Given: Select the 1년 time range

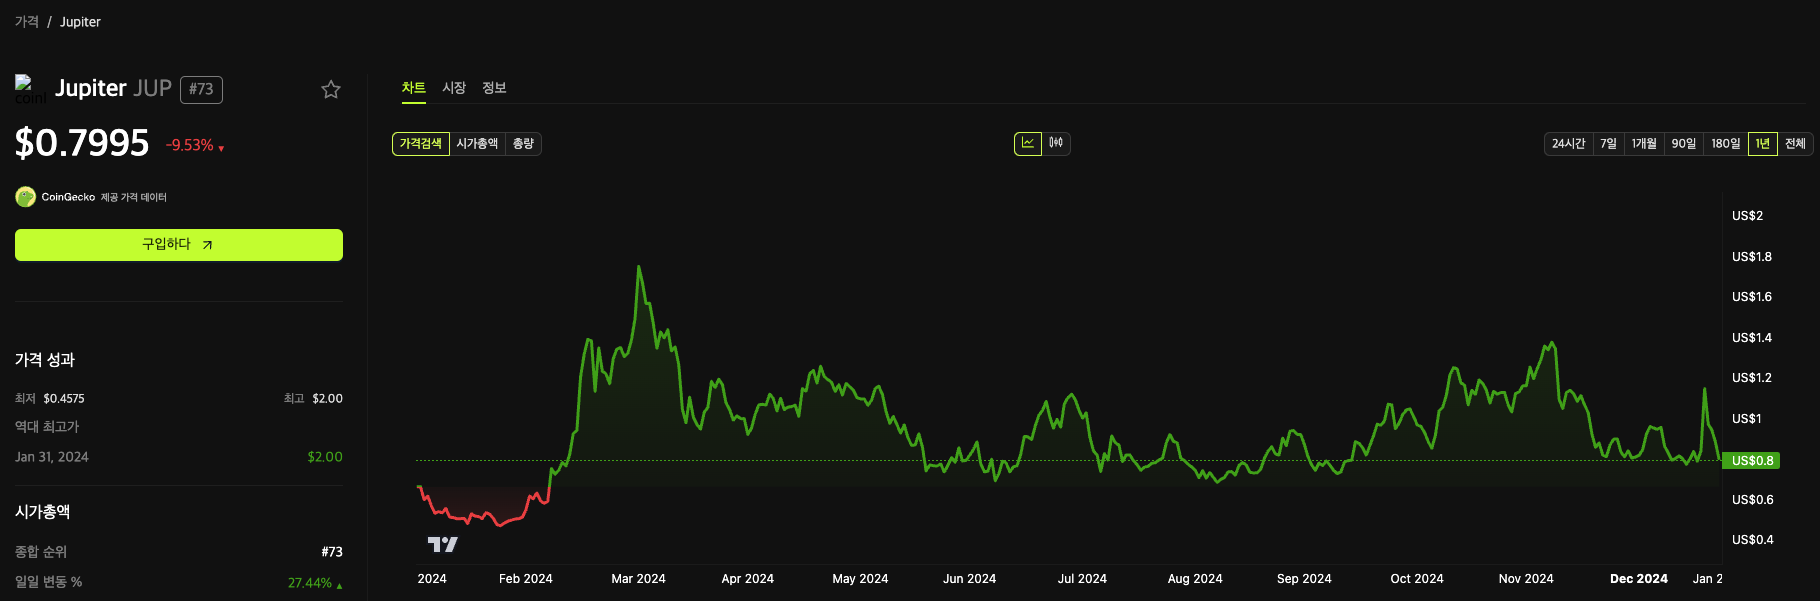Looking at the screenshot, I should pyautogui.click(x=1763, y=144).
